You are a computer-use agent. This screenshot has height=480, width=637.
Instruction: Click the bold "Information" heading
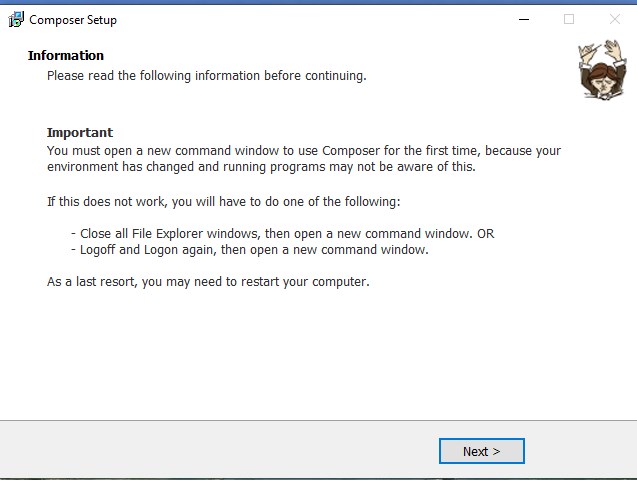pyautogui.click(x=66, y=56)
